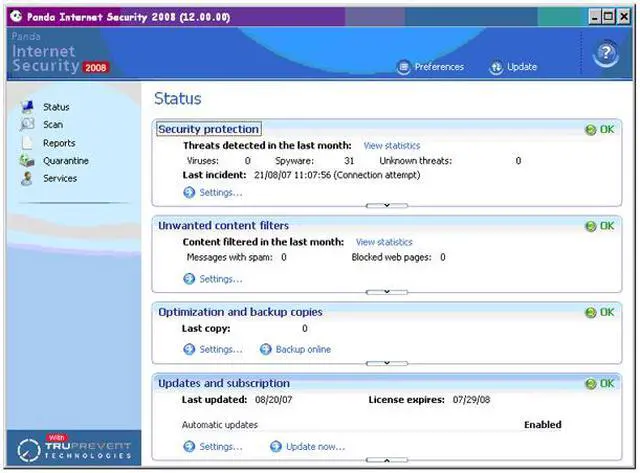Expand Optimization and backup copies panel
This screenshot has height=473, width=640.
385,364
